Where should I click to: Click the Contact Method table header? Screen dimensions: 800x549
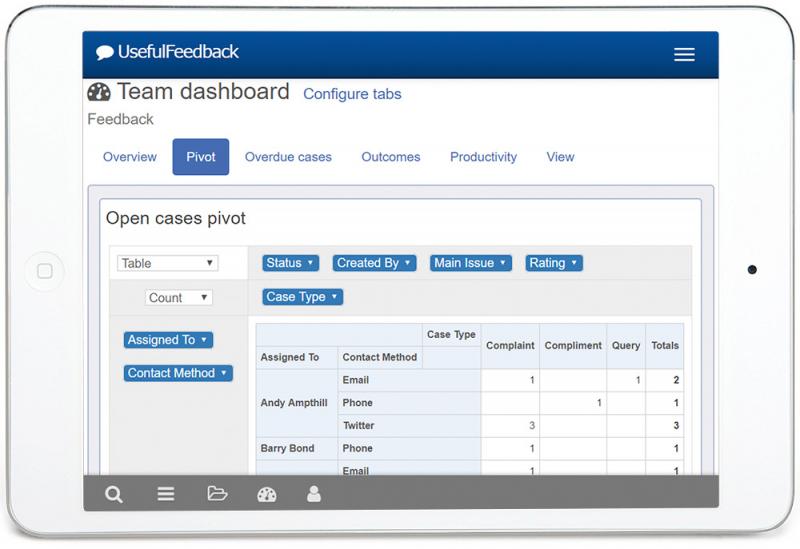click(380, 357)
